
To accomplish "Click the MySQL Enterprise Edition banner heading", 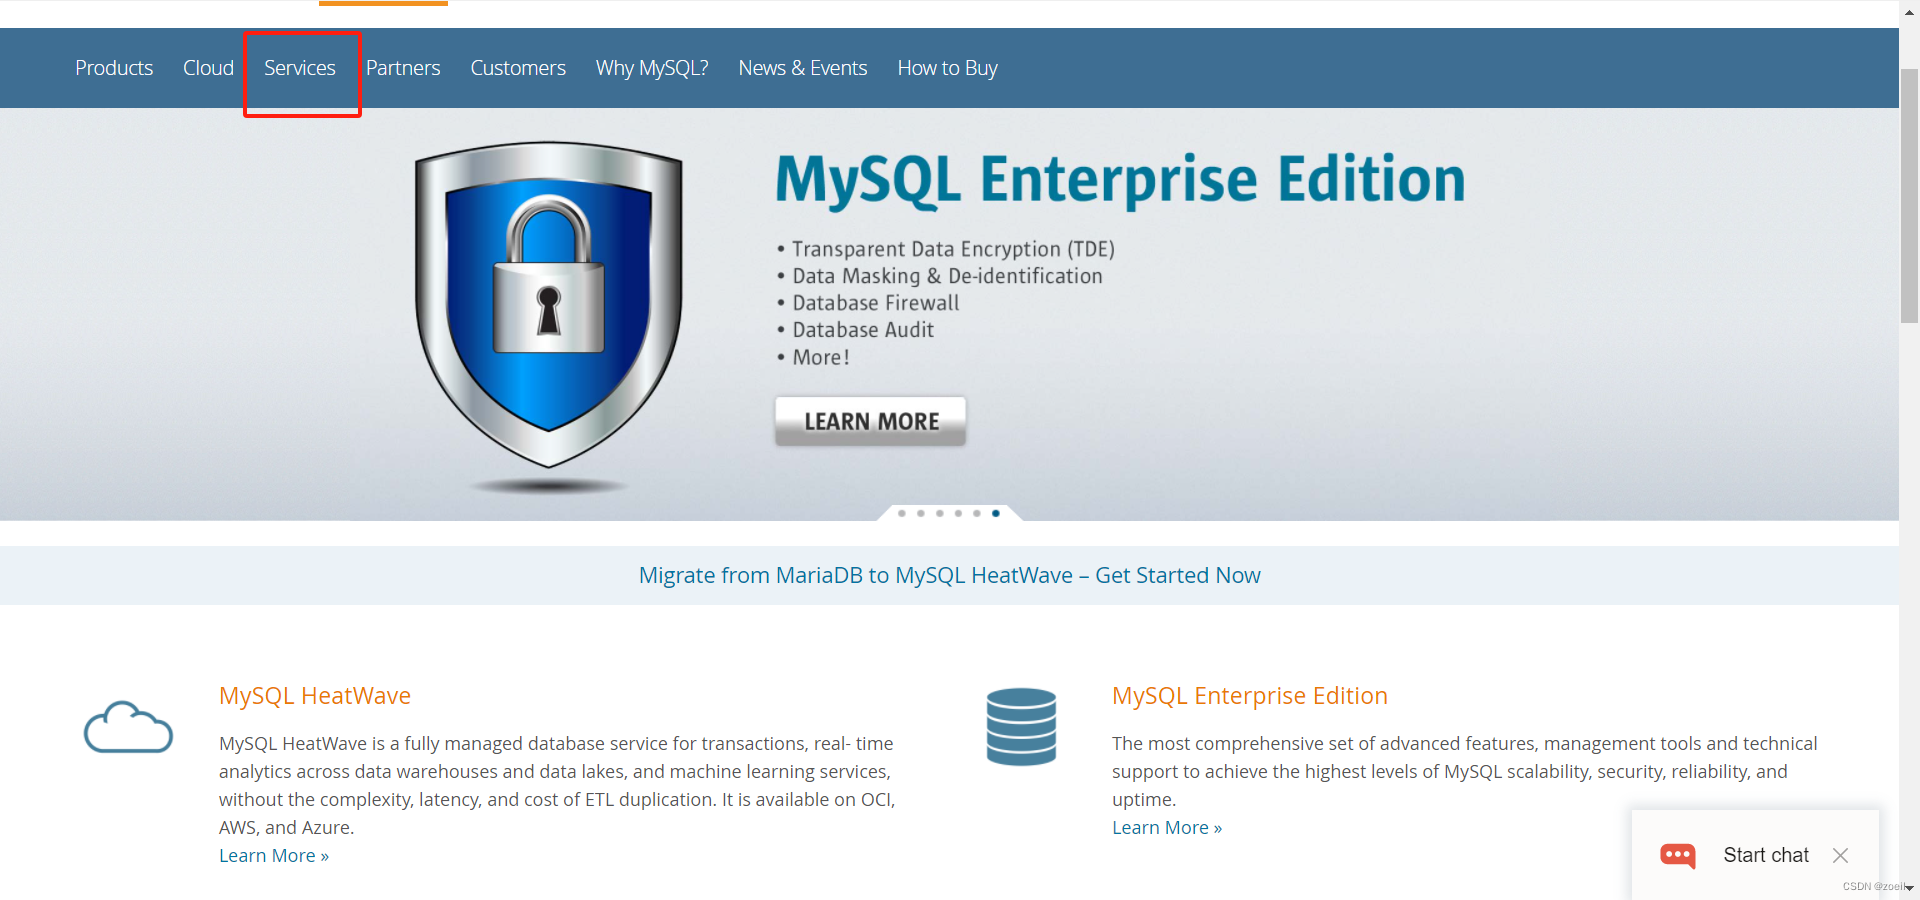I will pos(1120,180).
